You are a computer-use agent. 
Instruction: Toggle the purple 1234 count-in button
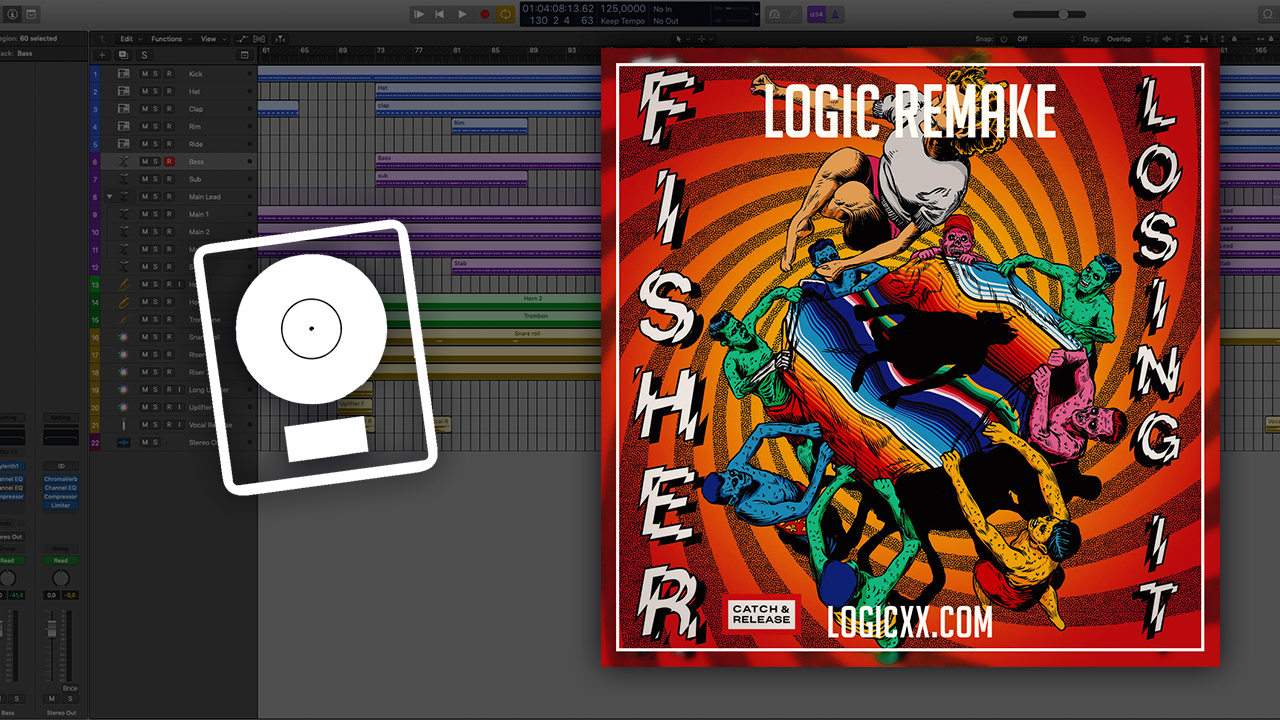pos(816,14)
